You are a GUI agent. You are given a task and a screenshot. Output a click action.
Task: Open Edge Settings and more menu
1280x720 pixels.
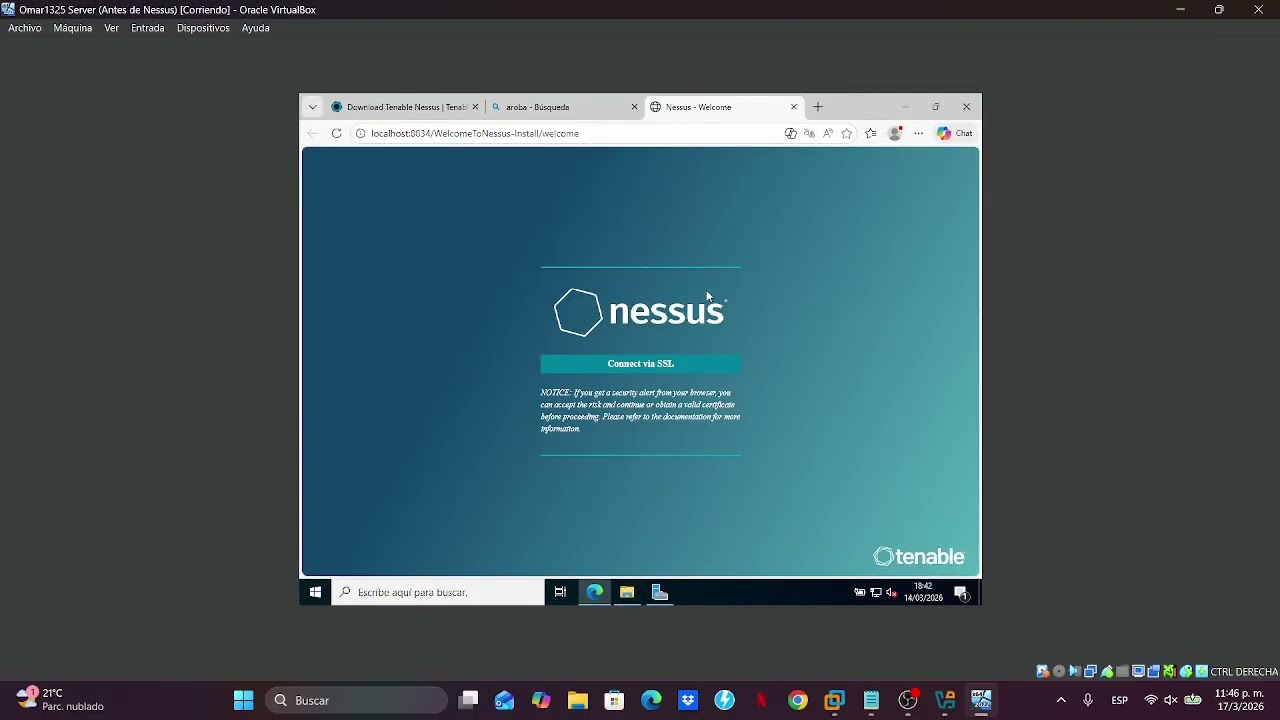[919, 133]
